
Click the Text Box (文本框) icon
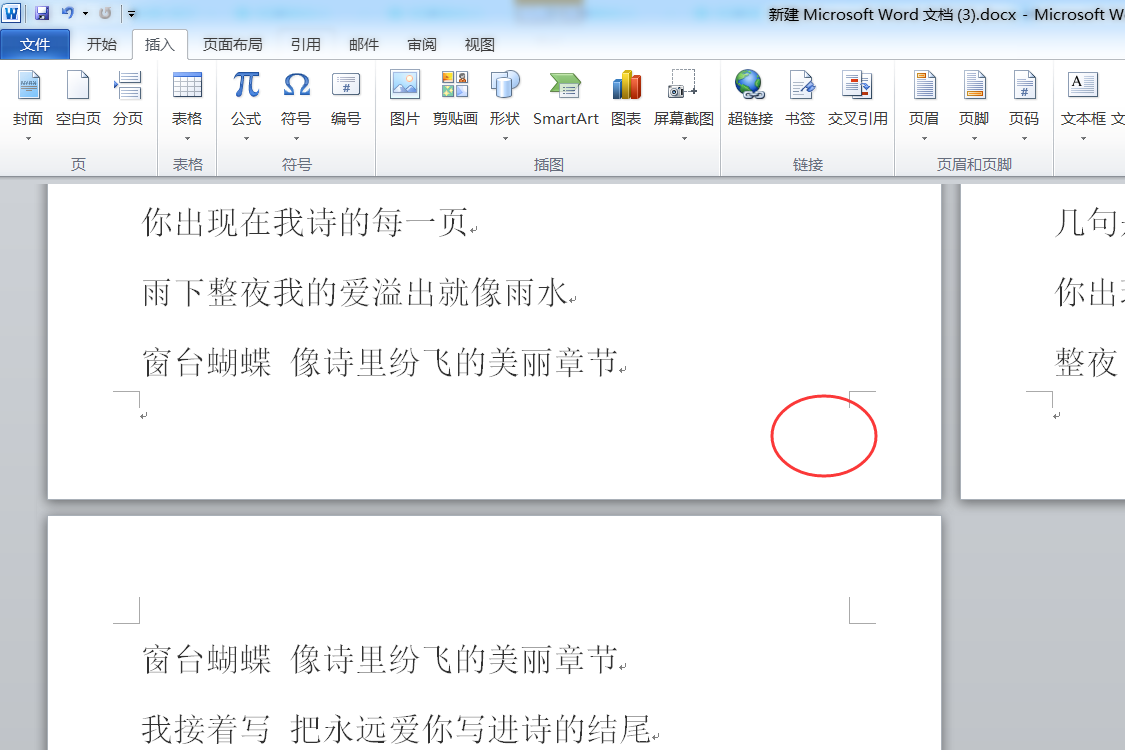coord(1083,85)
